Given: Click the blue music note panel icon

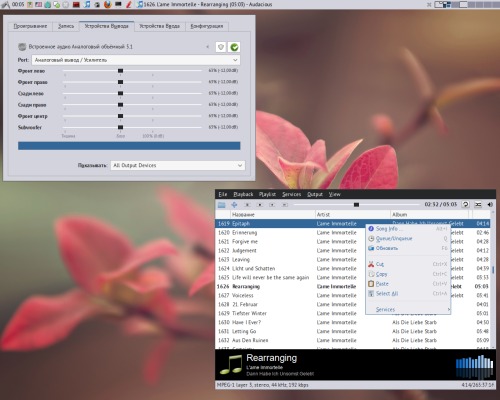Looking at the screenshot, I should 87,4.
